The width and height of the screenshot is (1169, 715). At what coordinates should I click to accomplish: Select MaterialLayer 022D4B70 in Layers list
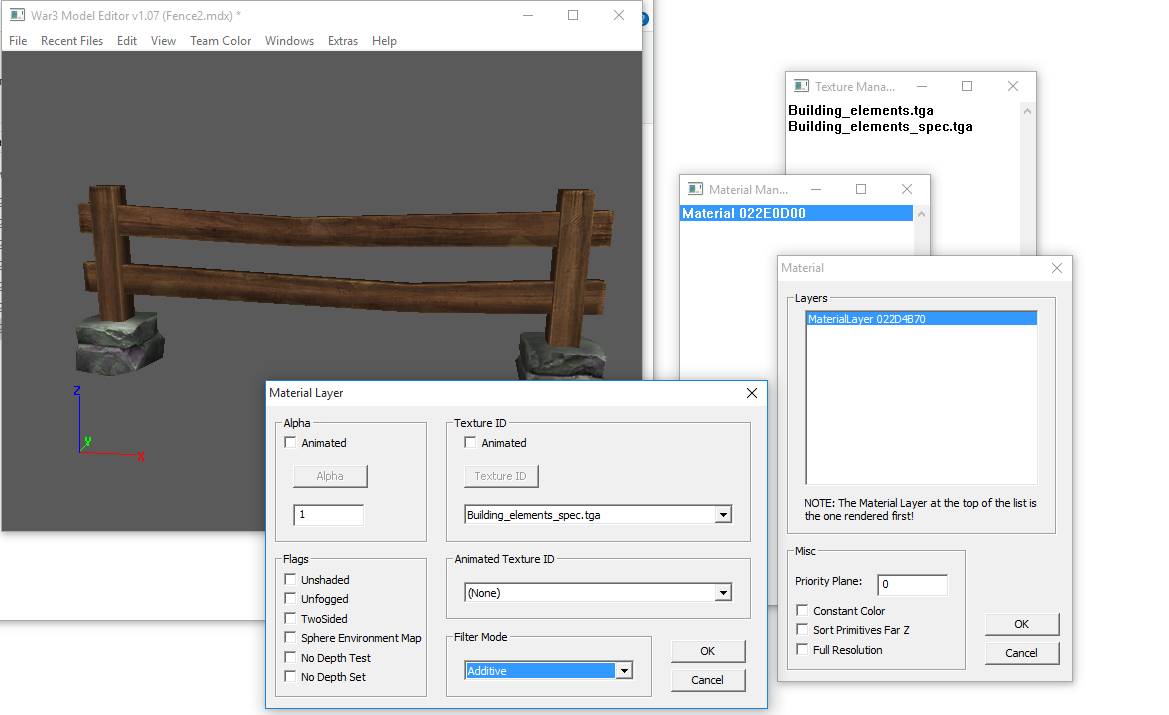[921, 319]
